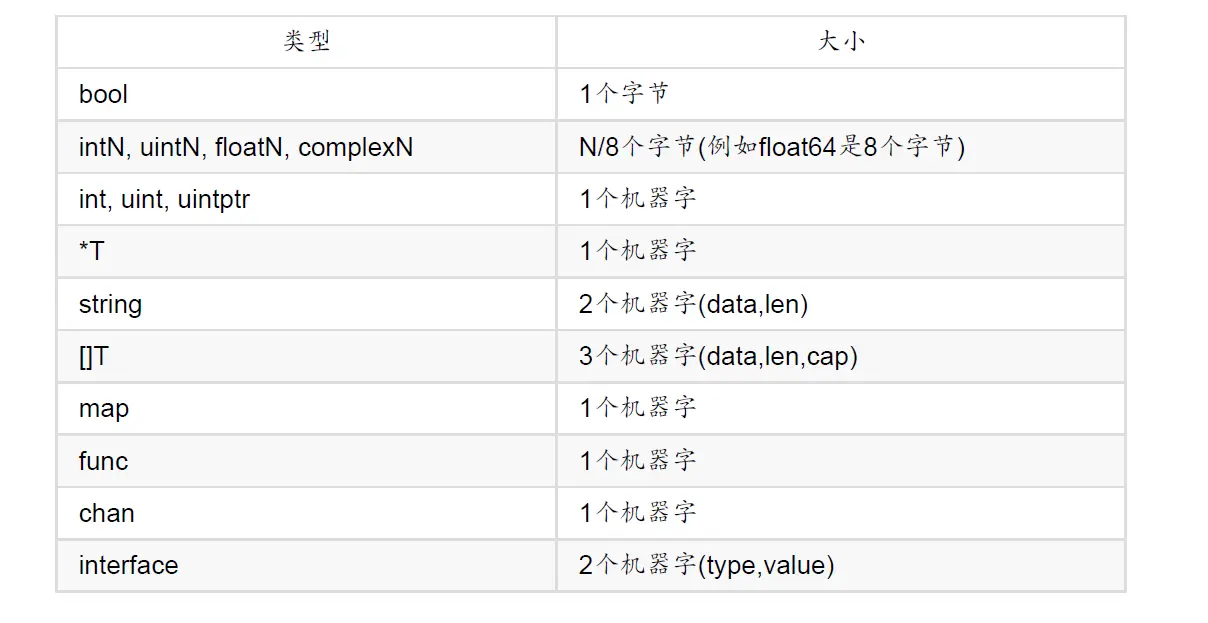The width and height of the screenshot is (1208, 623).
Task: Click the size cell beside chan
Action: (x=637, y=513)
